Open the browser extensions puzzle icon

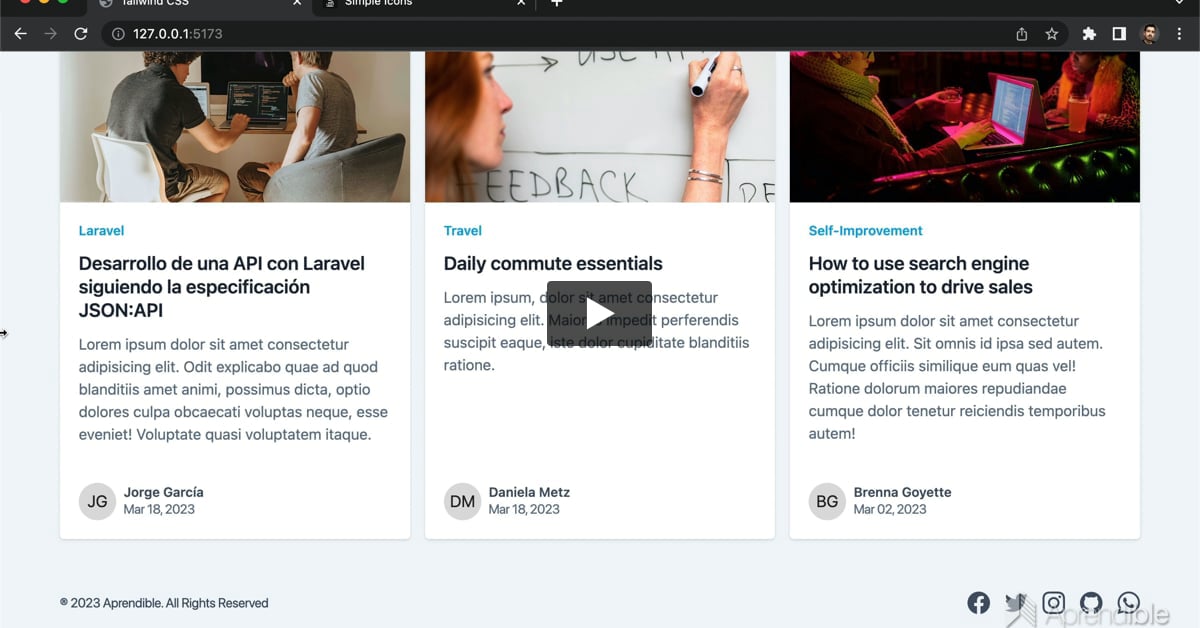(1089, 34)
